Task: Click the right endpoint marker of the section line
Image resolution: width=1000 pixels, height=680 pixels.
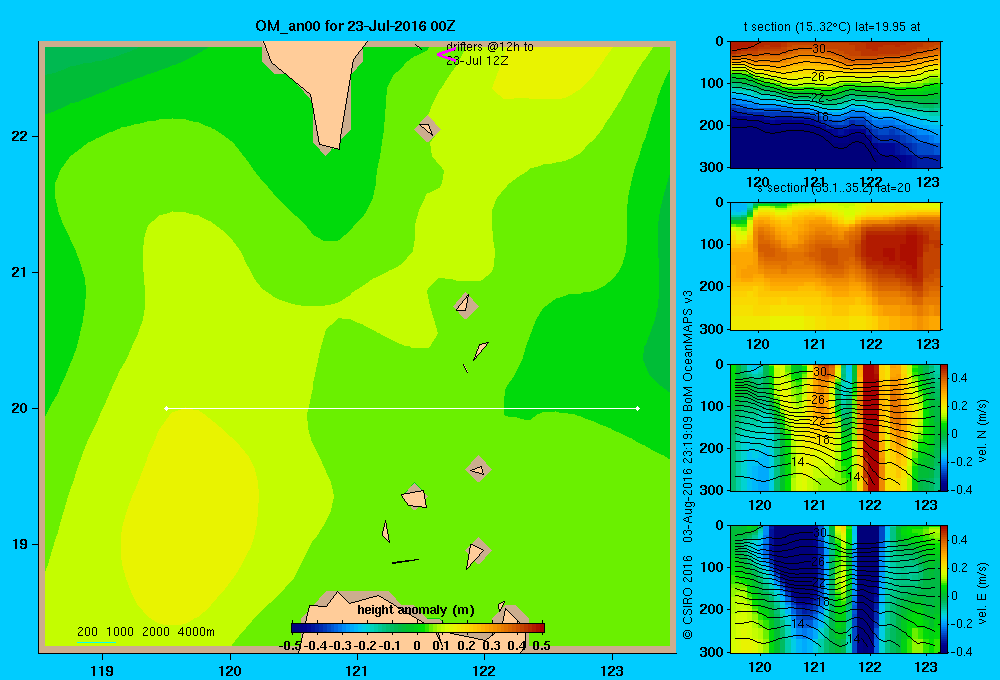Action: point(638,408)
